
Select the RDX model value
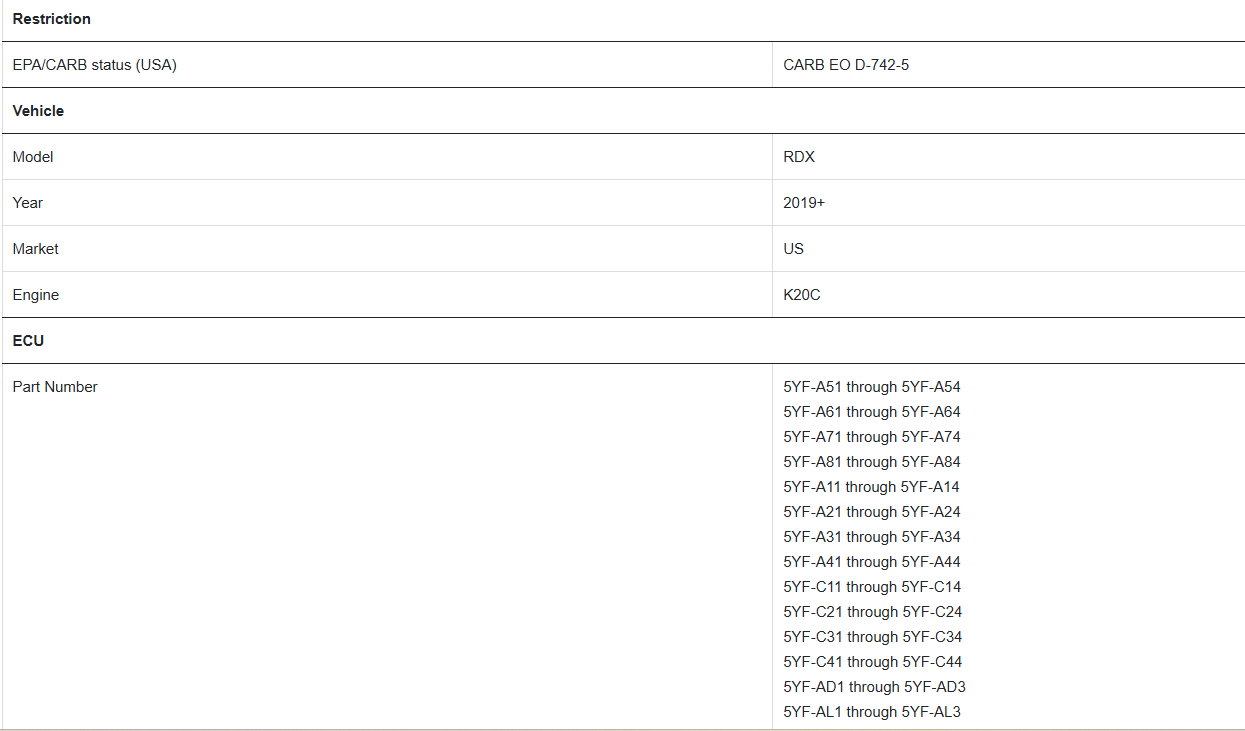(x=799, y=157)
